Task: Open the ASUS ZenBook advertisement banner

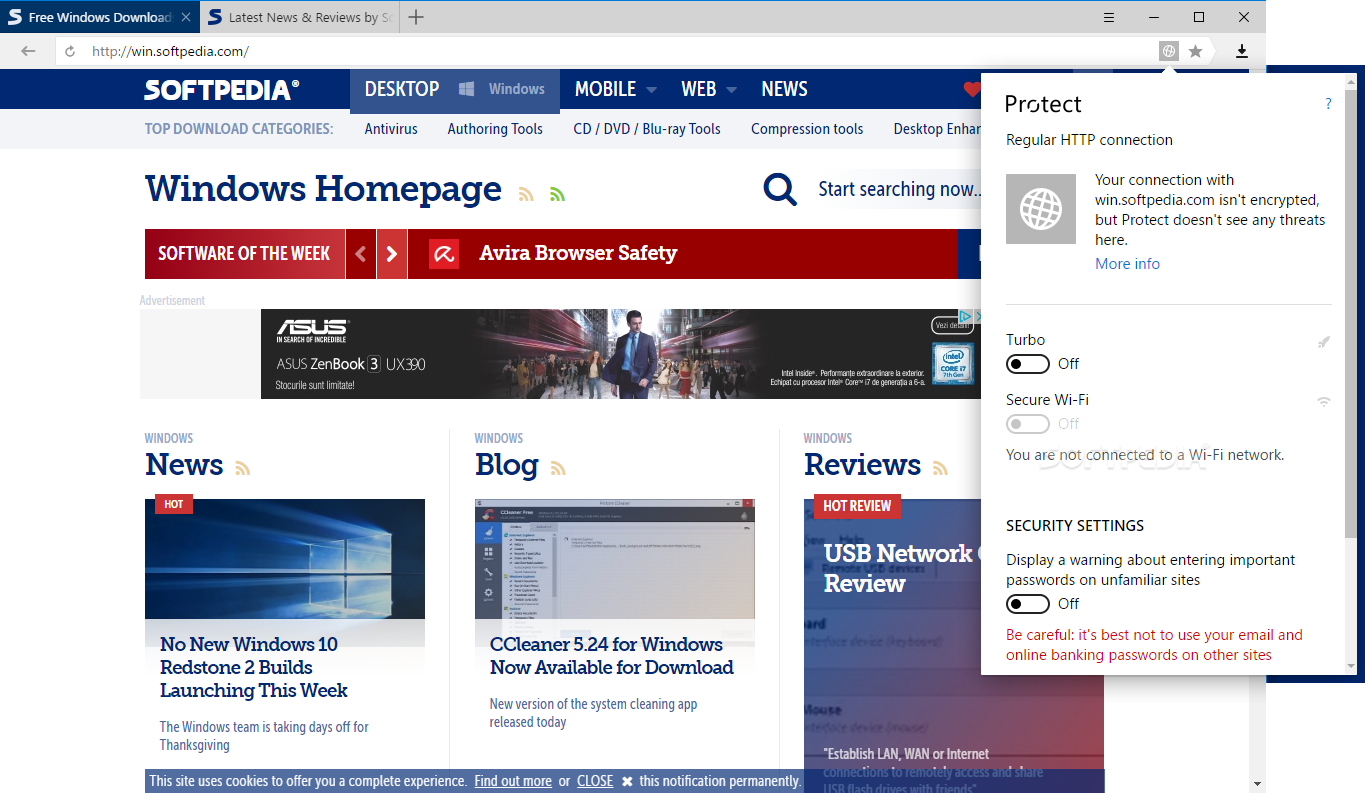Action: pyautogui.click(x=620, y=354)
